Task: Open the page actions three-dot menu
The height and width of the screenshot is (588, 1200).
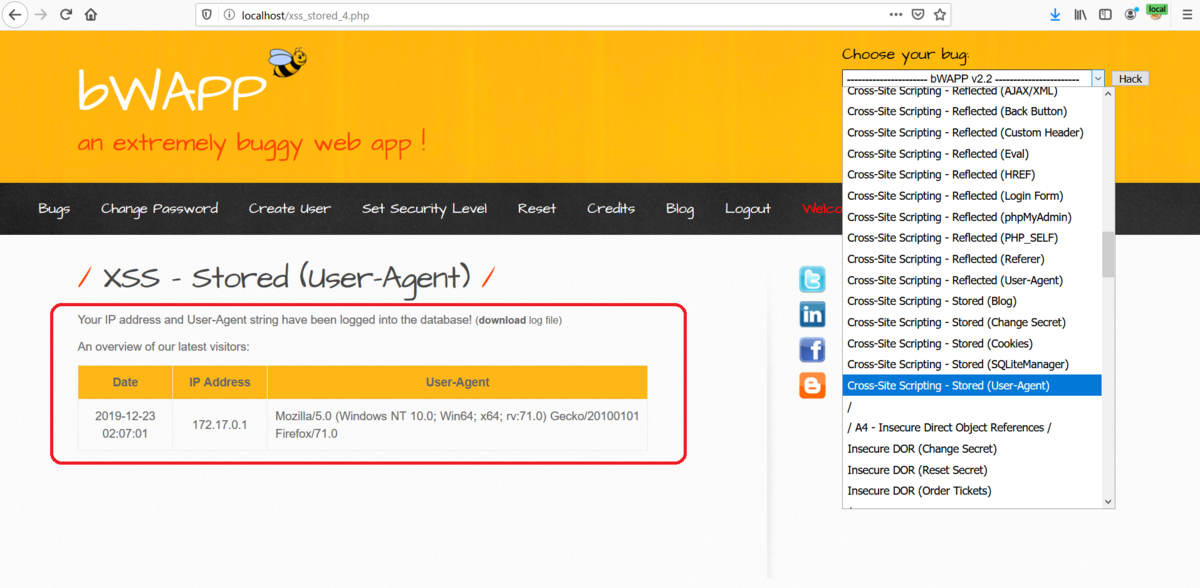Action: 896,15
